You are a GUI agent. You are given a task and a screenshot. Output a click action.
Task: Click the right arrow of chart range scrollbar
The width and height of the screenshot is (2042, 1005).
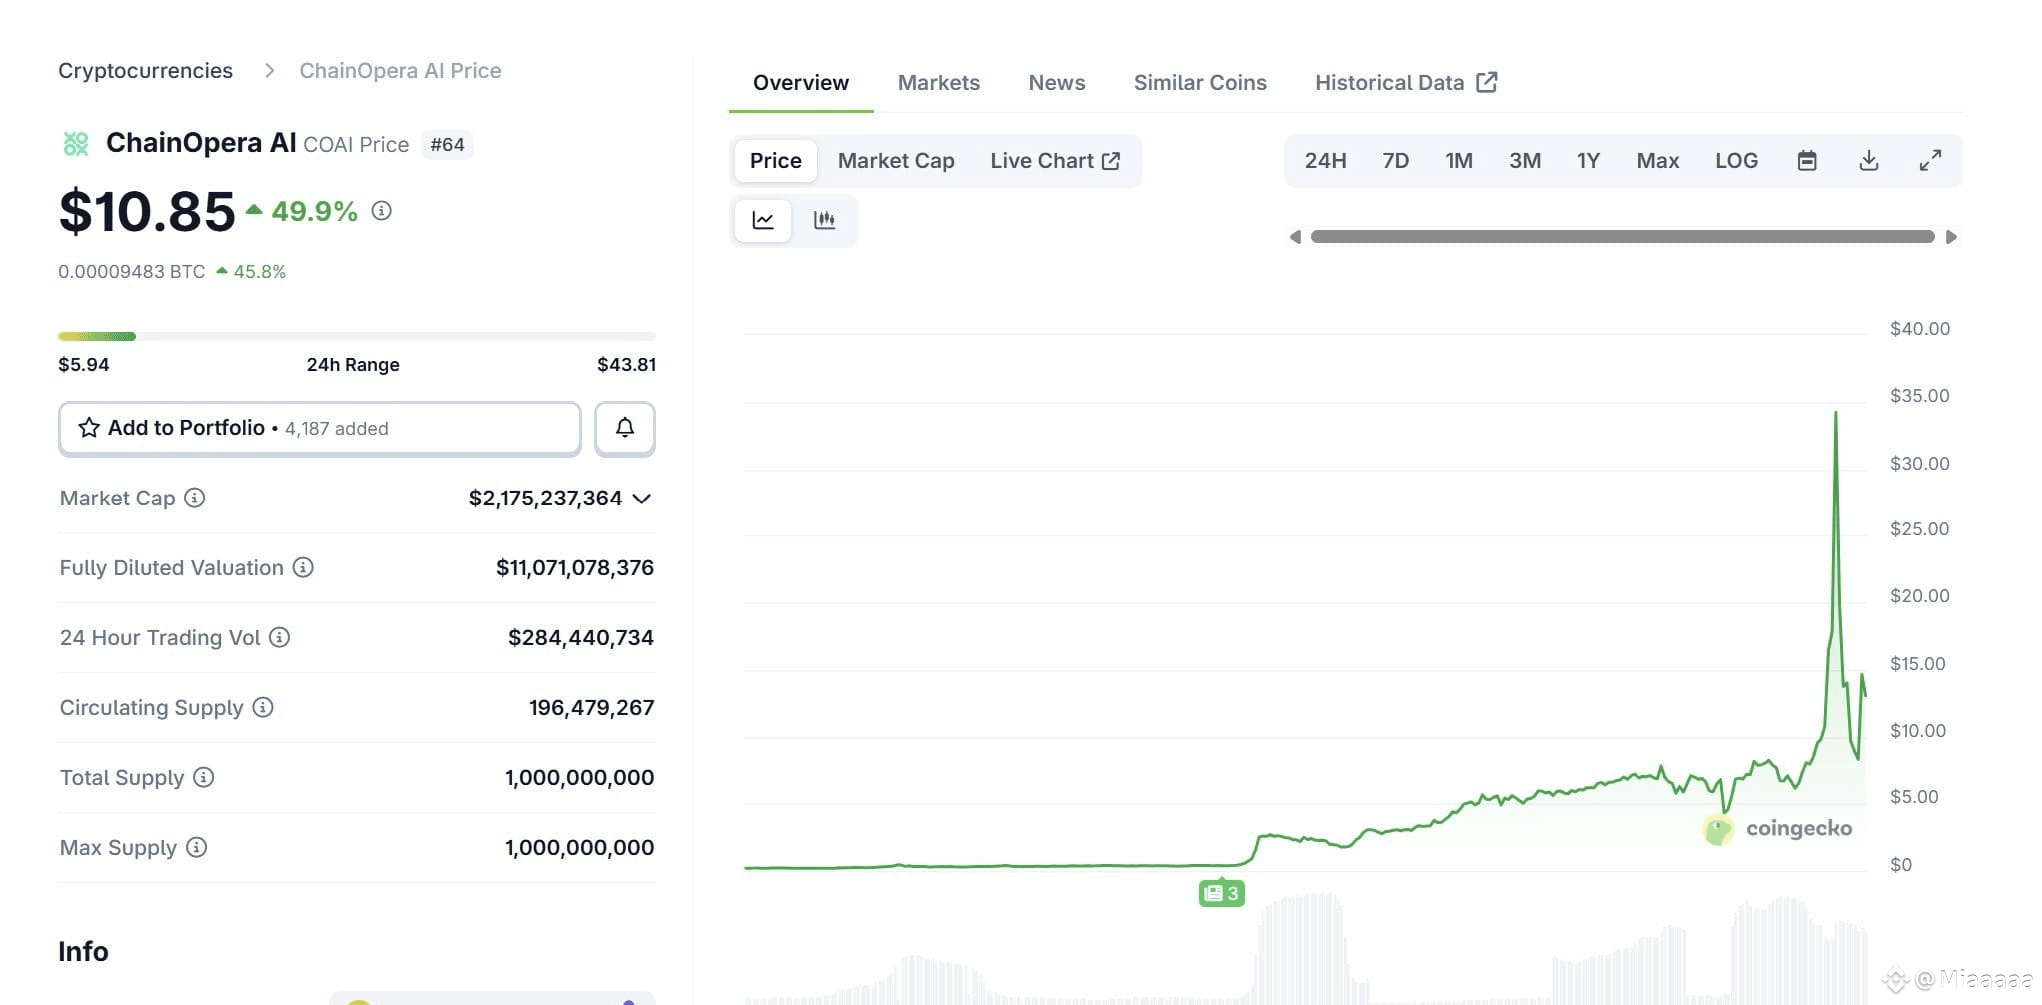coord(1951,237)
